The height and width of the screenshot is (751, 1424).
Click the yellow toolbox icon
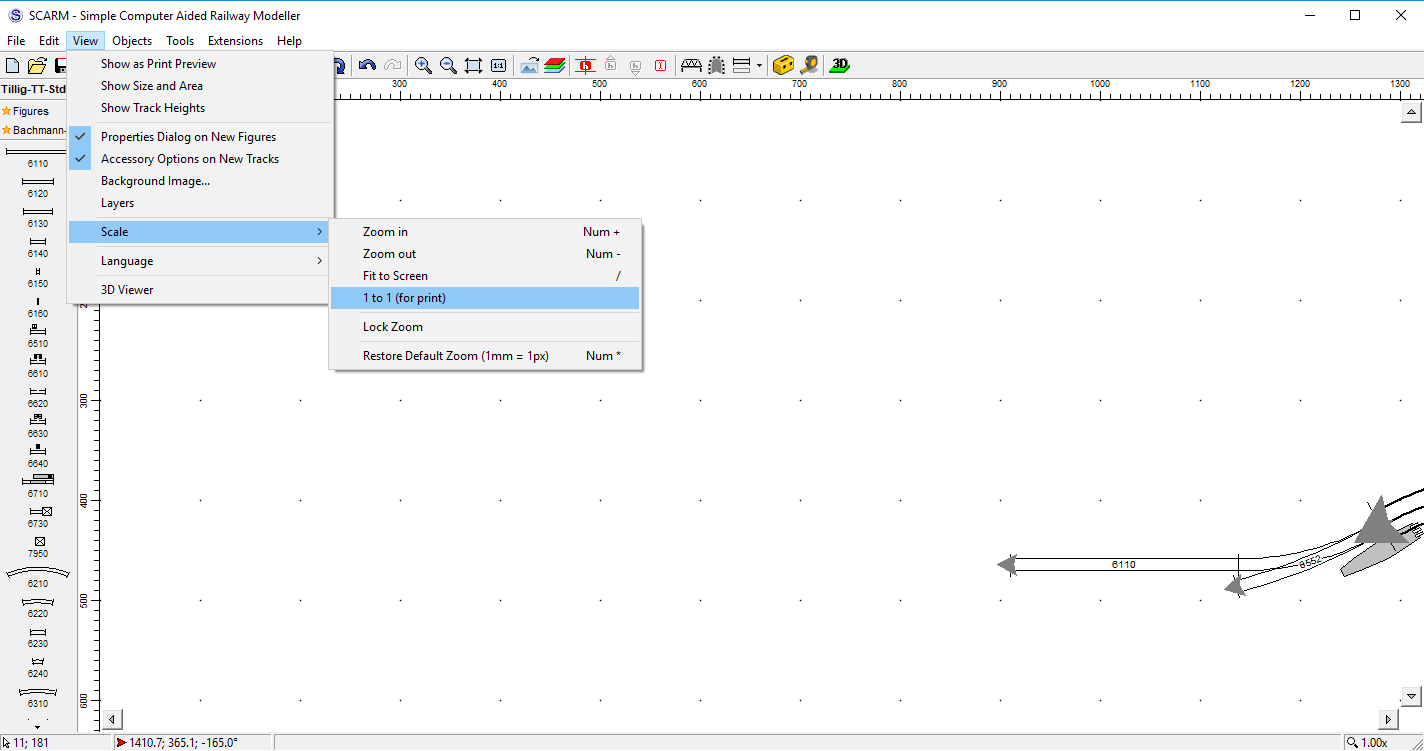(x=784, y=65)
